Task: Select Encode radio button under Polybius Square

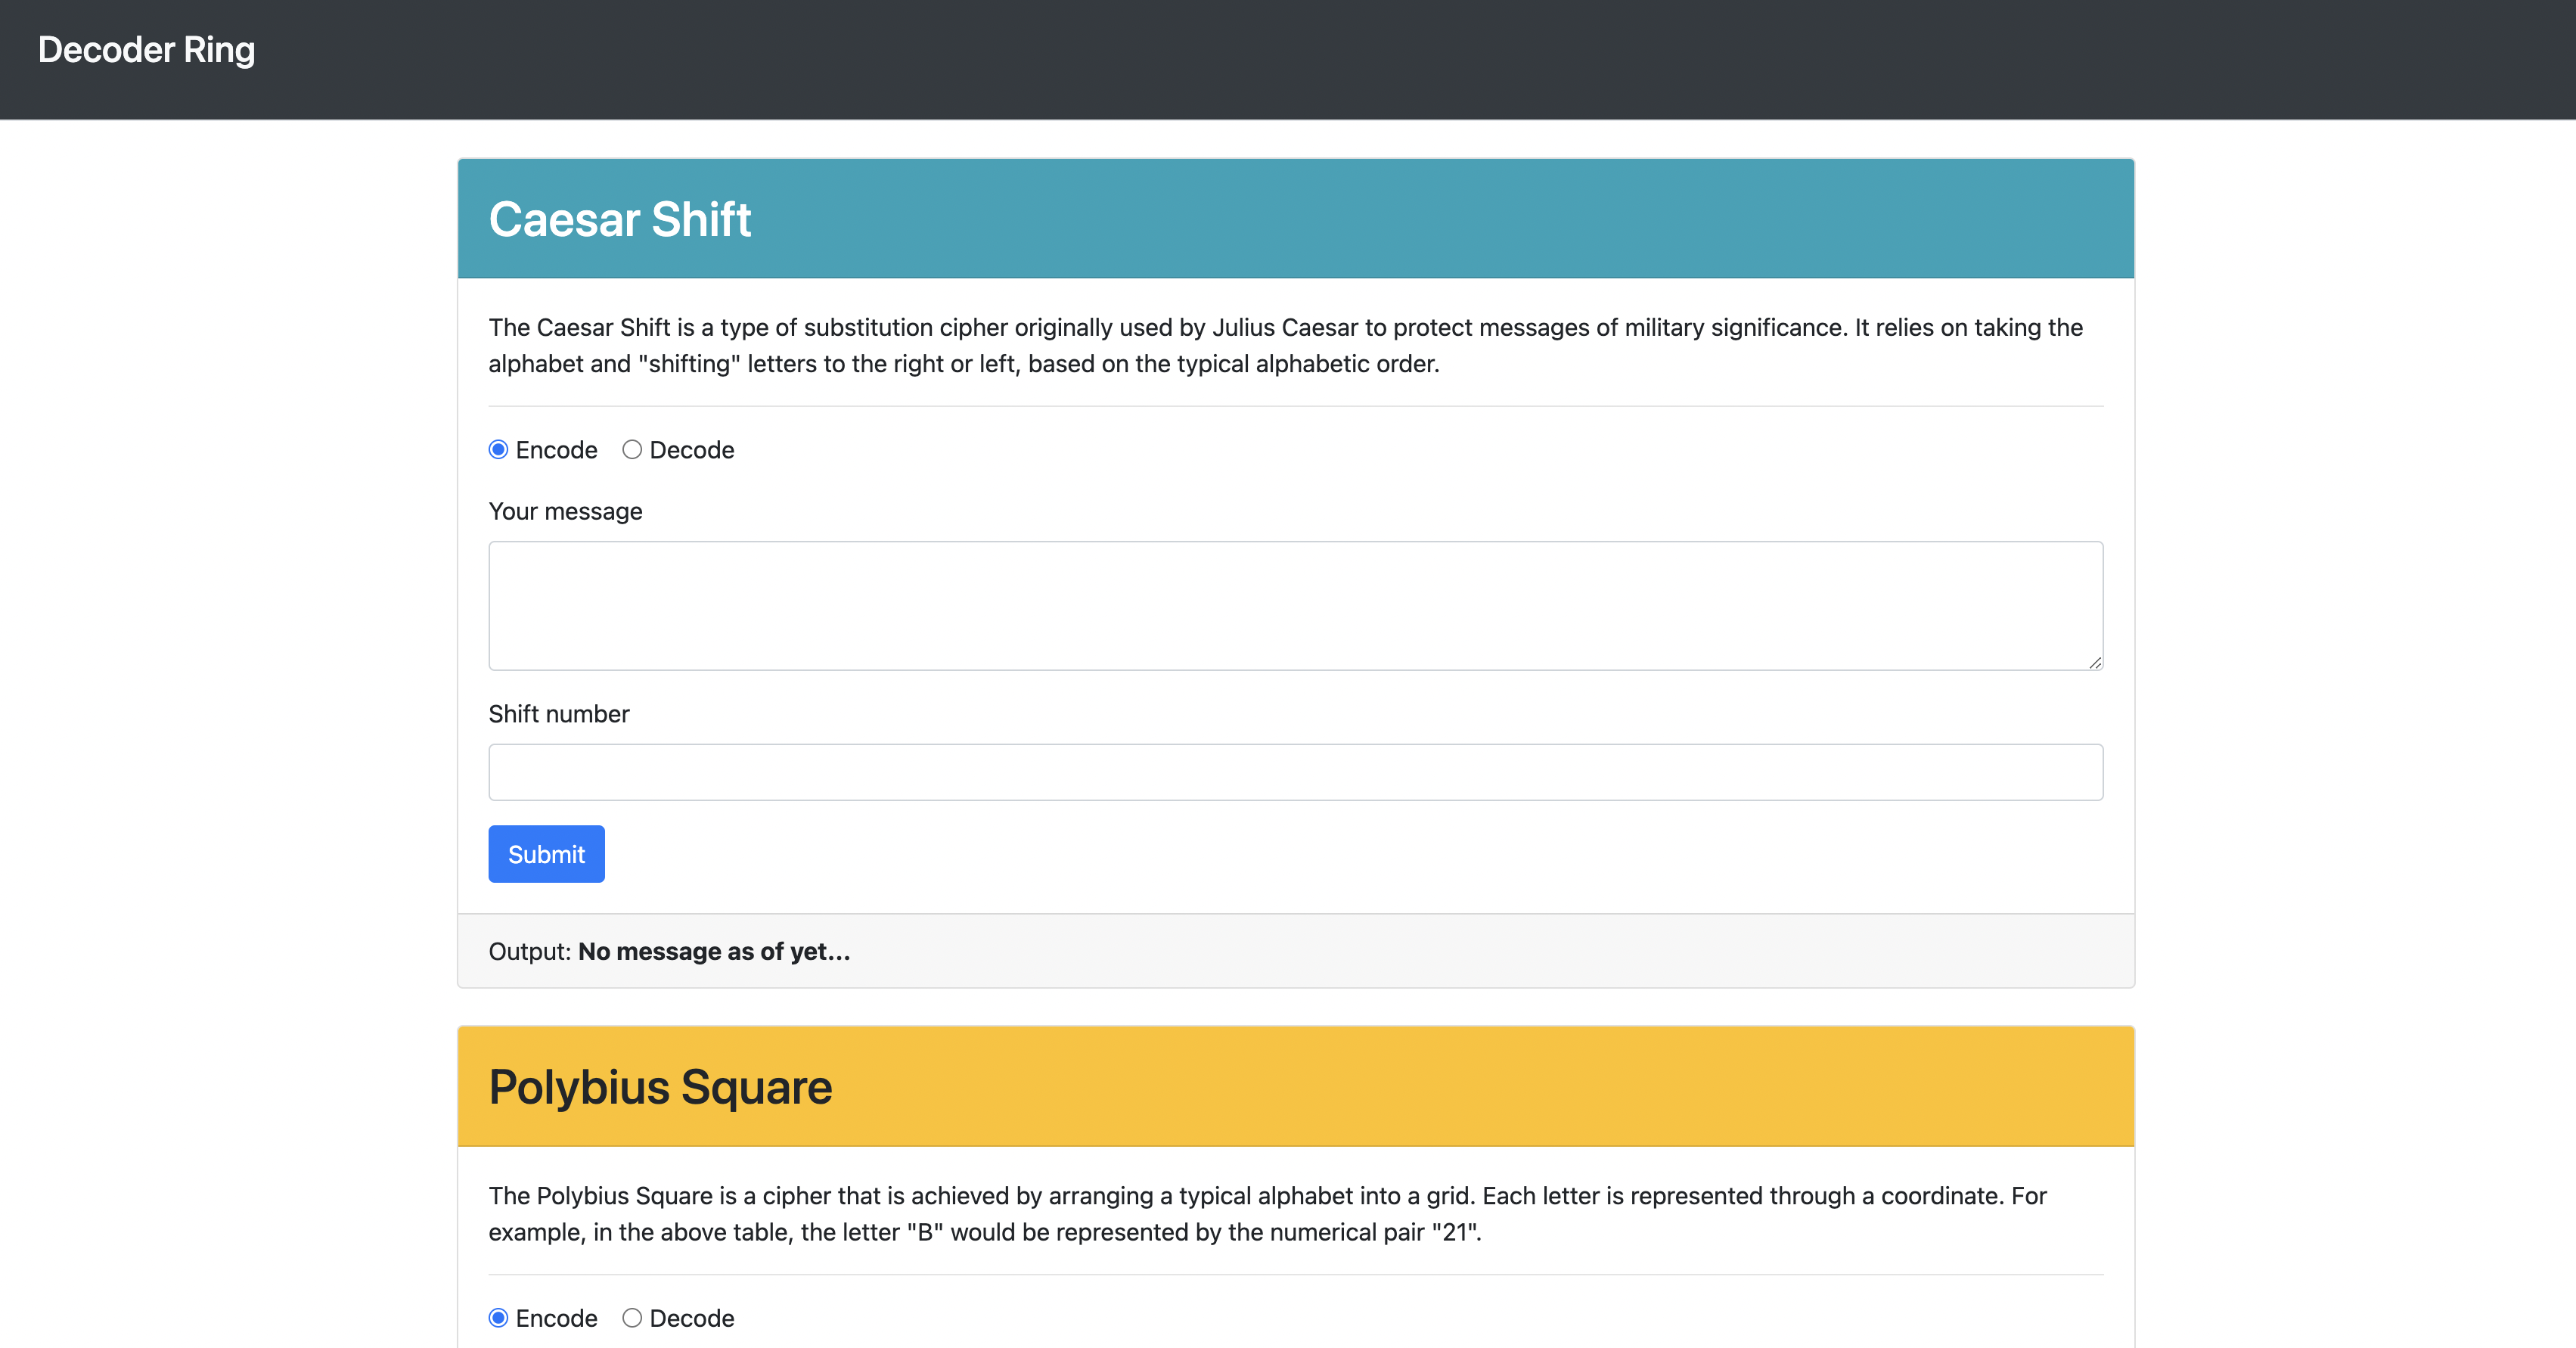Action: 498,1318
